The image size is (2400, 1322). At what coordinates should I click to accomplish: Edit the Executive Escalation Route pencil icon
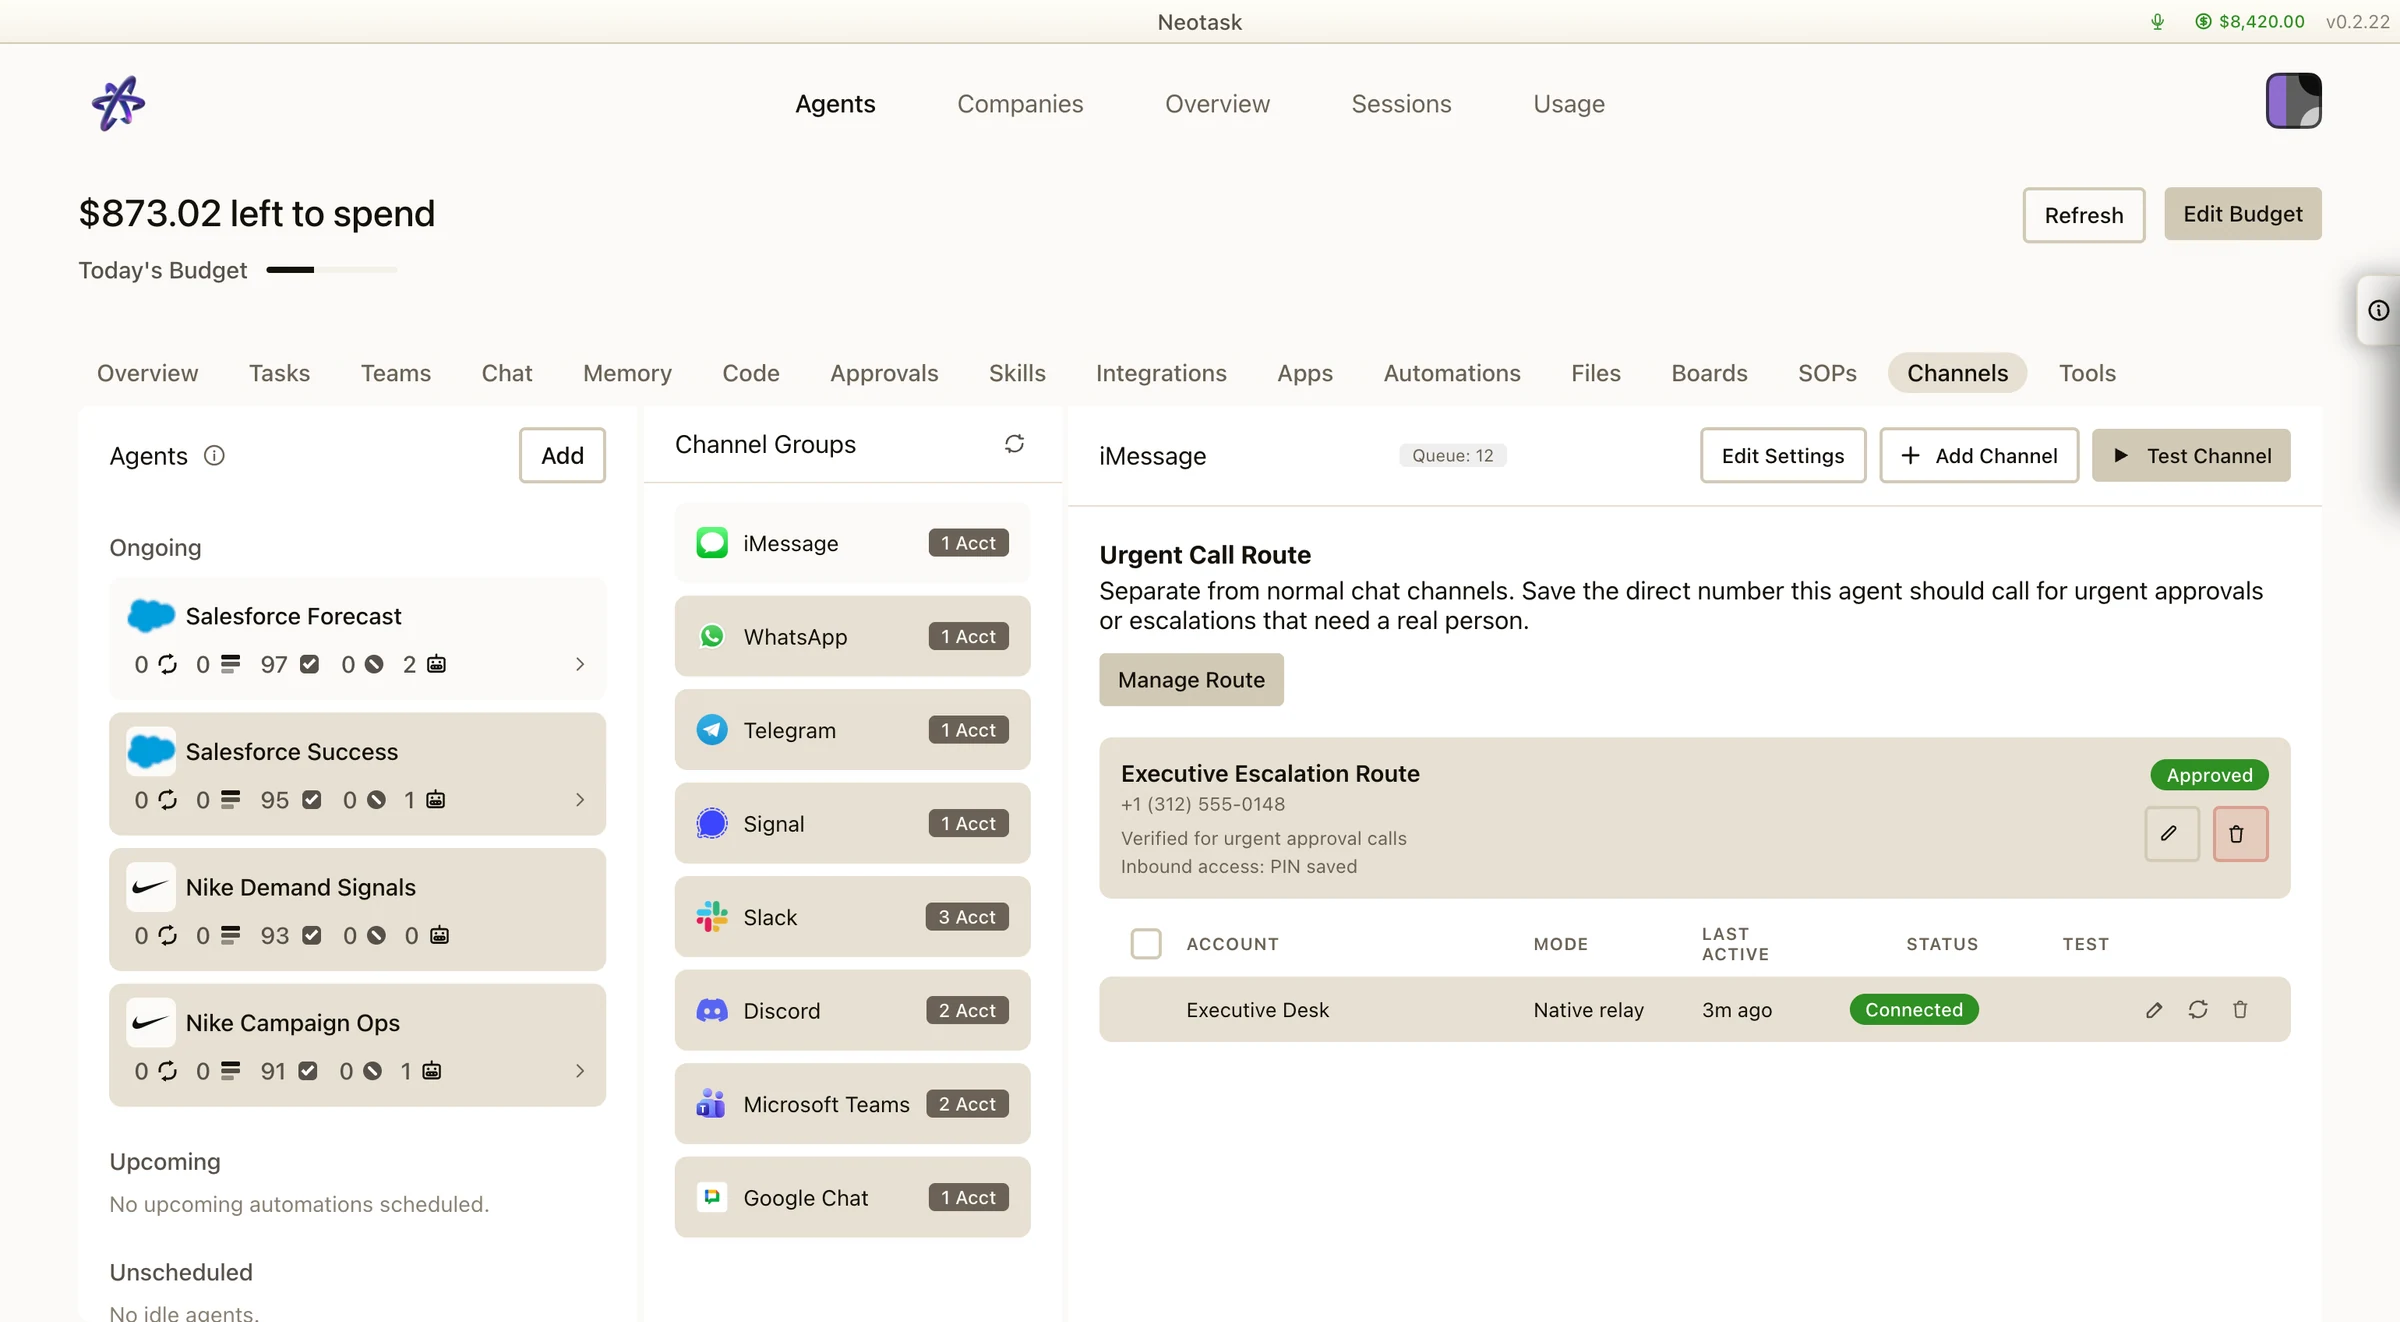pyautogui.click(x=2171, y=834)
